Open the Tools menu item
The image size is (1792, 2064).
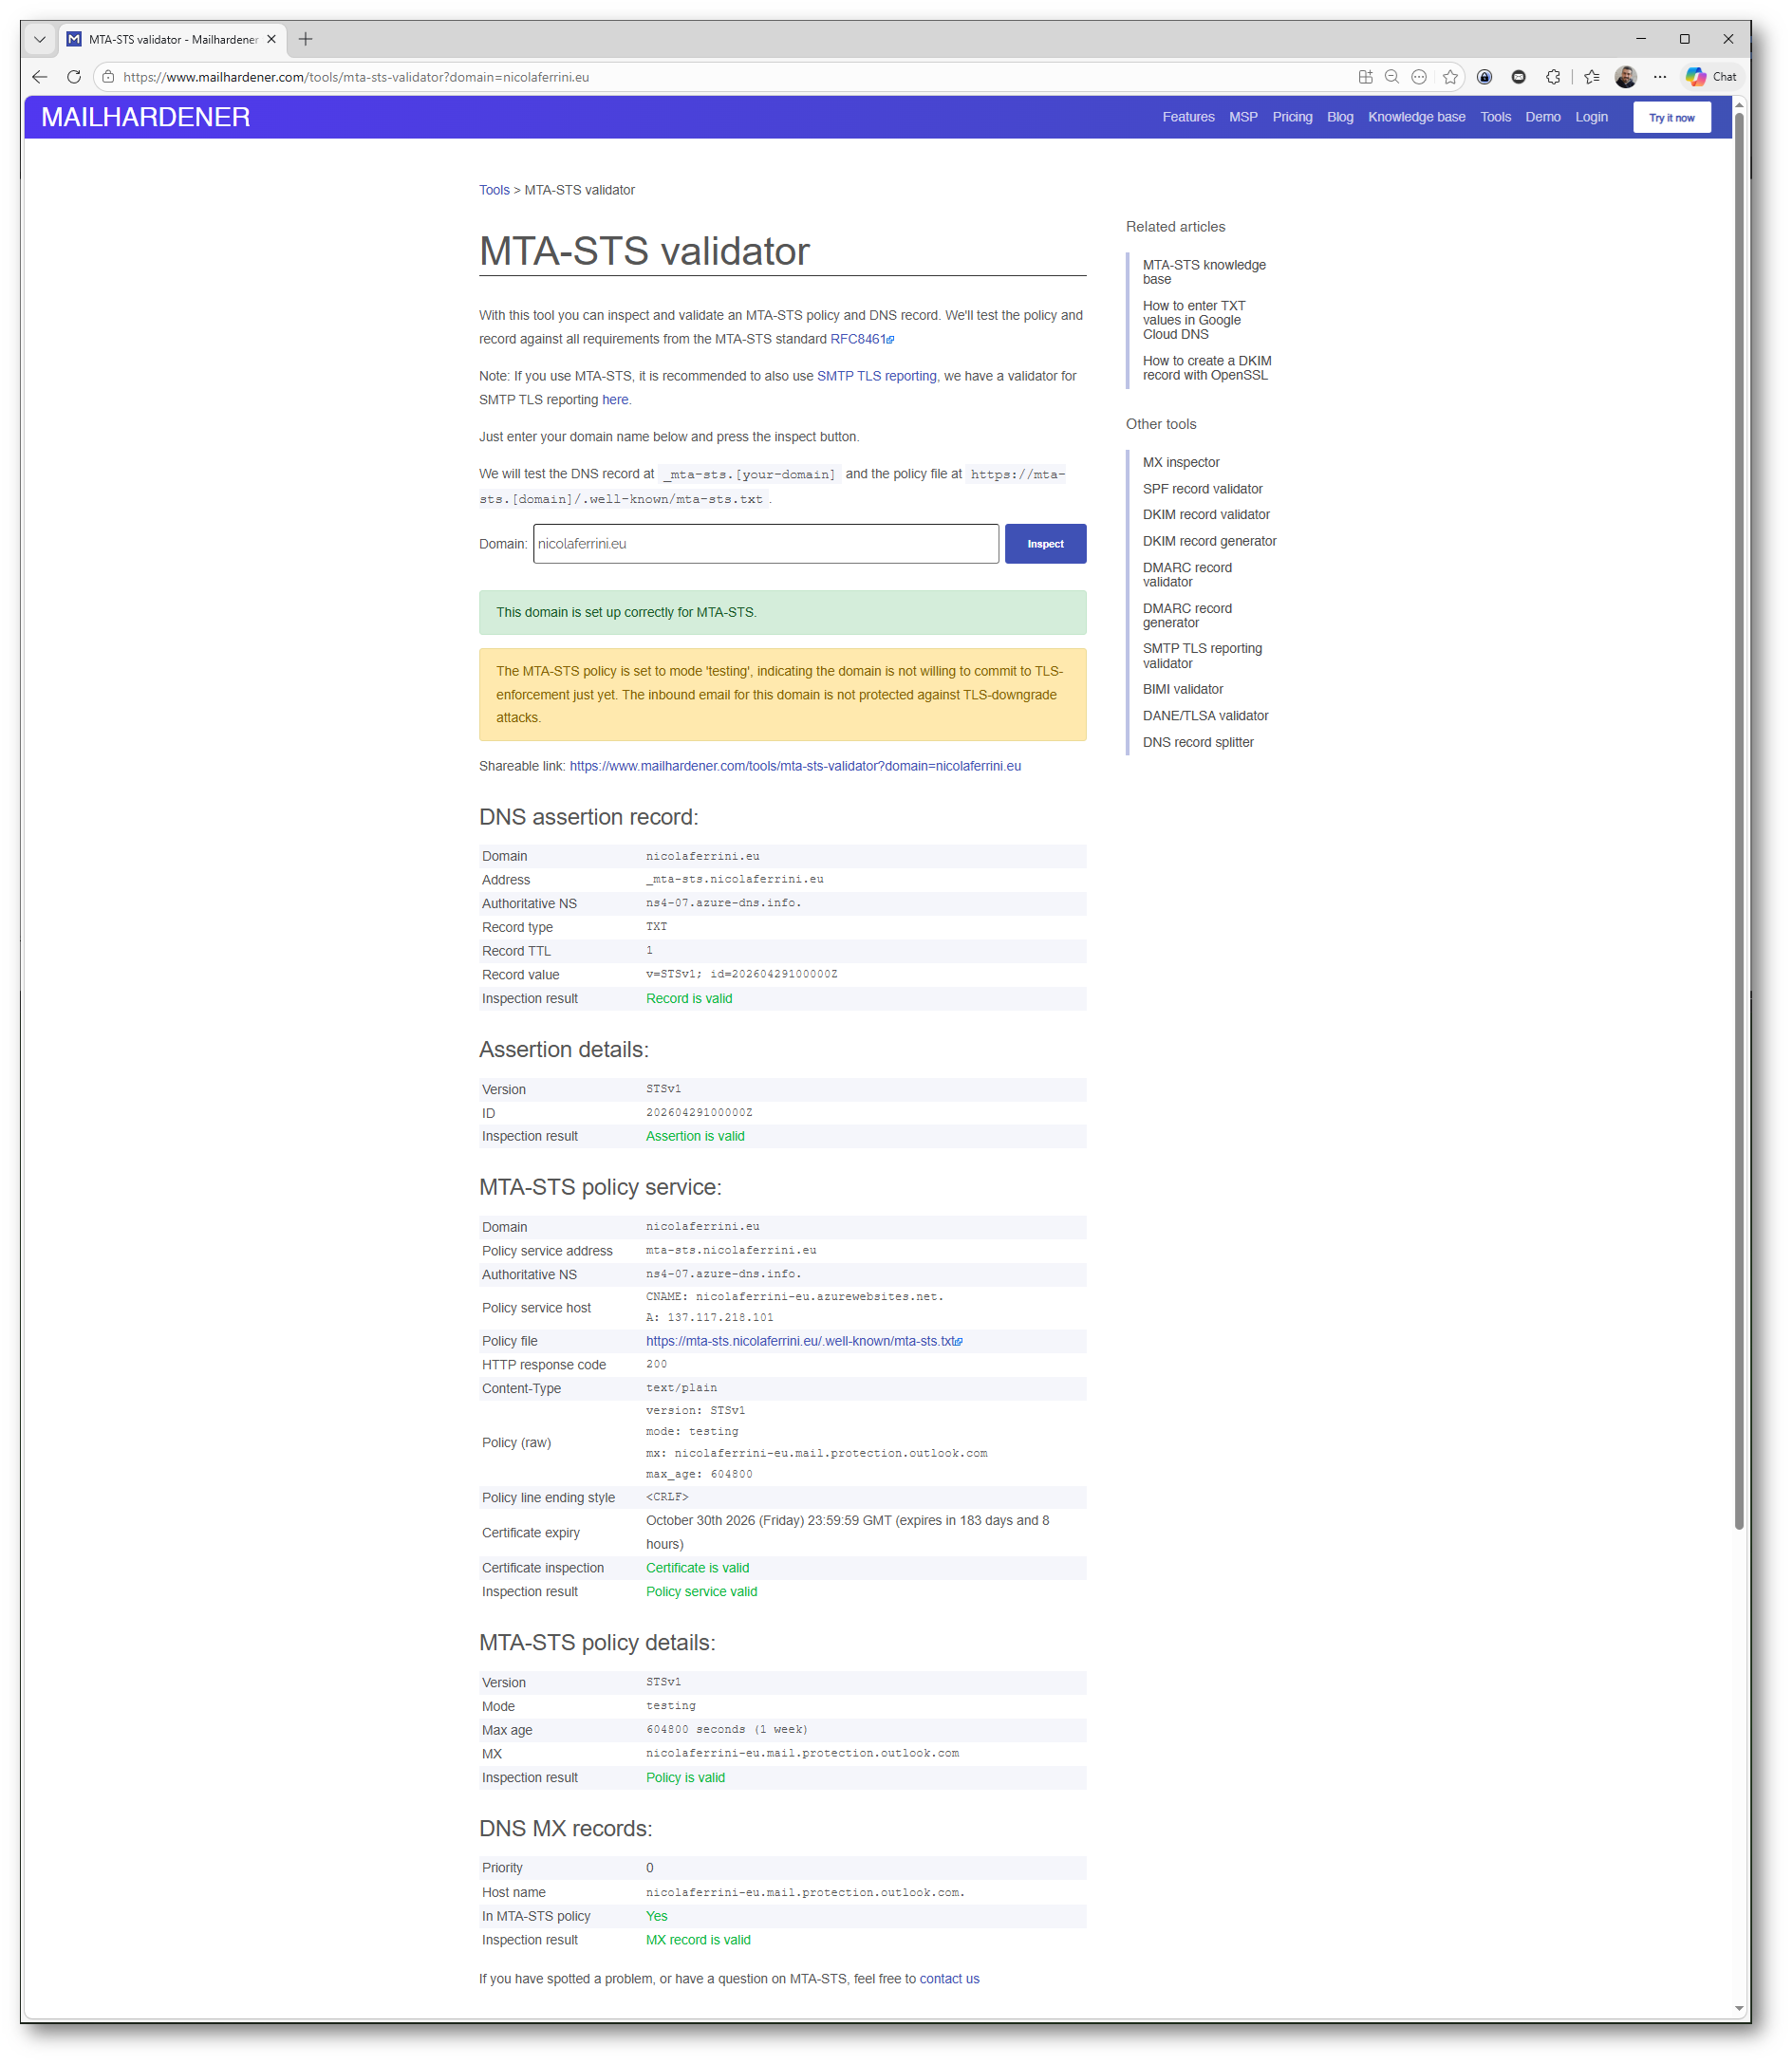tap(1495, 117)
